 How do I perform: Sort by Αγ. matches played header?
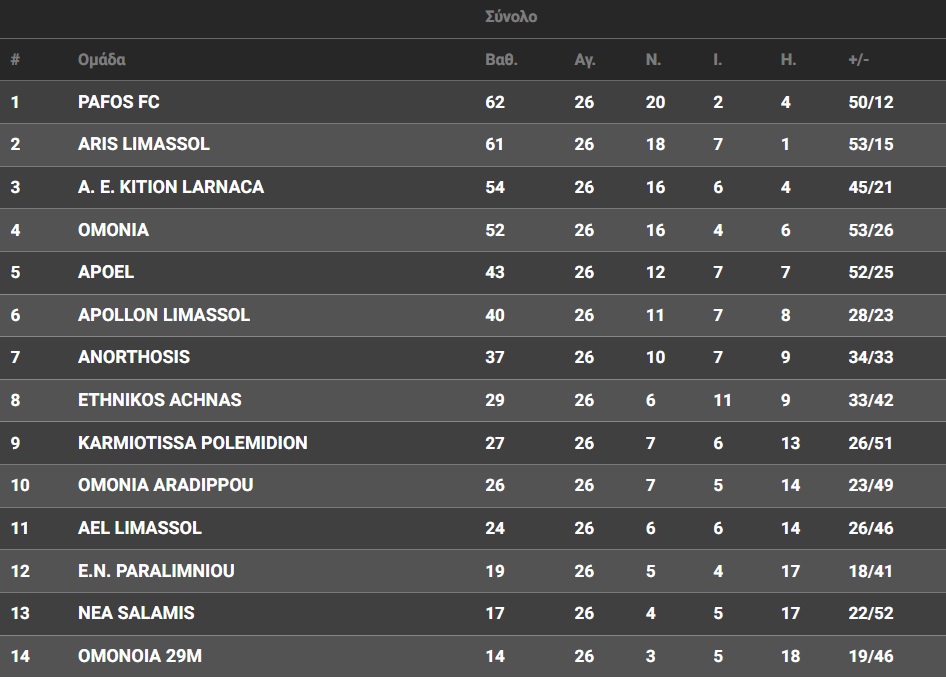tap(585, 60)
